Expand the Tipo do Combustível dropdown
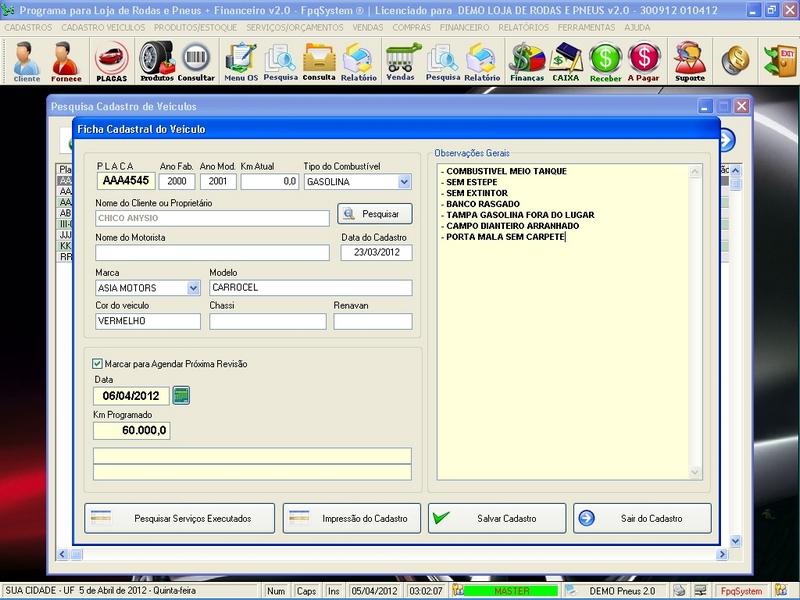Image resolution: width=800 pixels, height=600 pixels. point(404,182)
